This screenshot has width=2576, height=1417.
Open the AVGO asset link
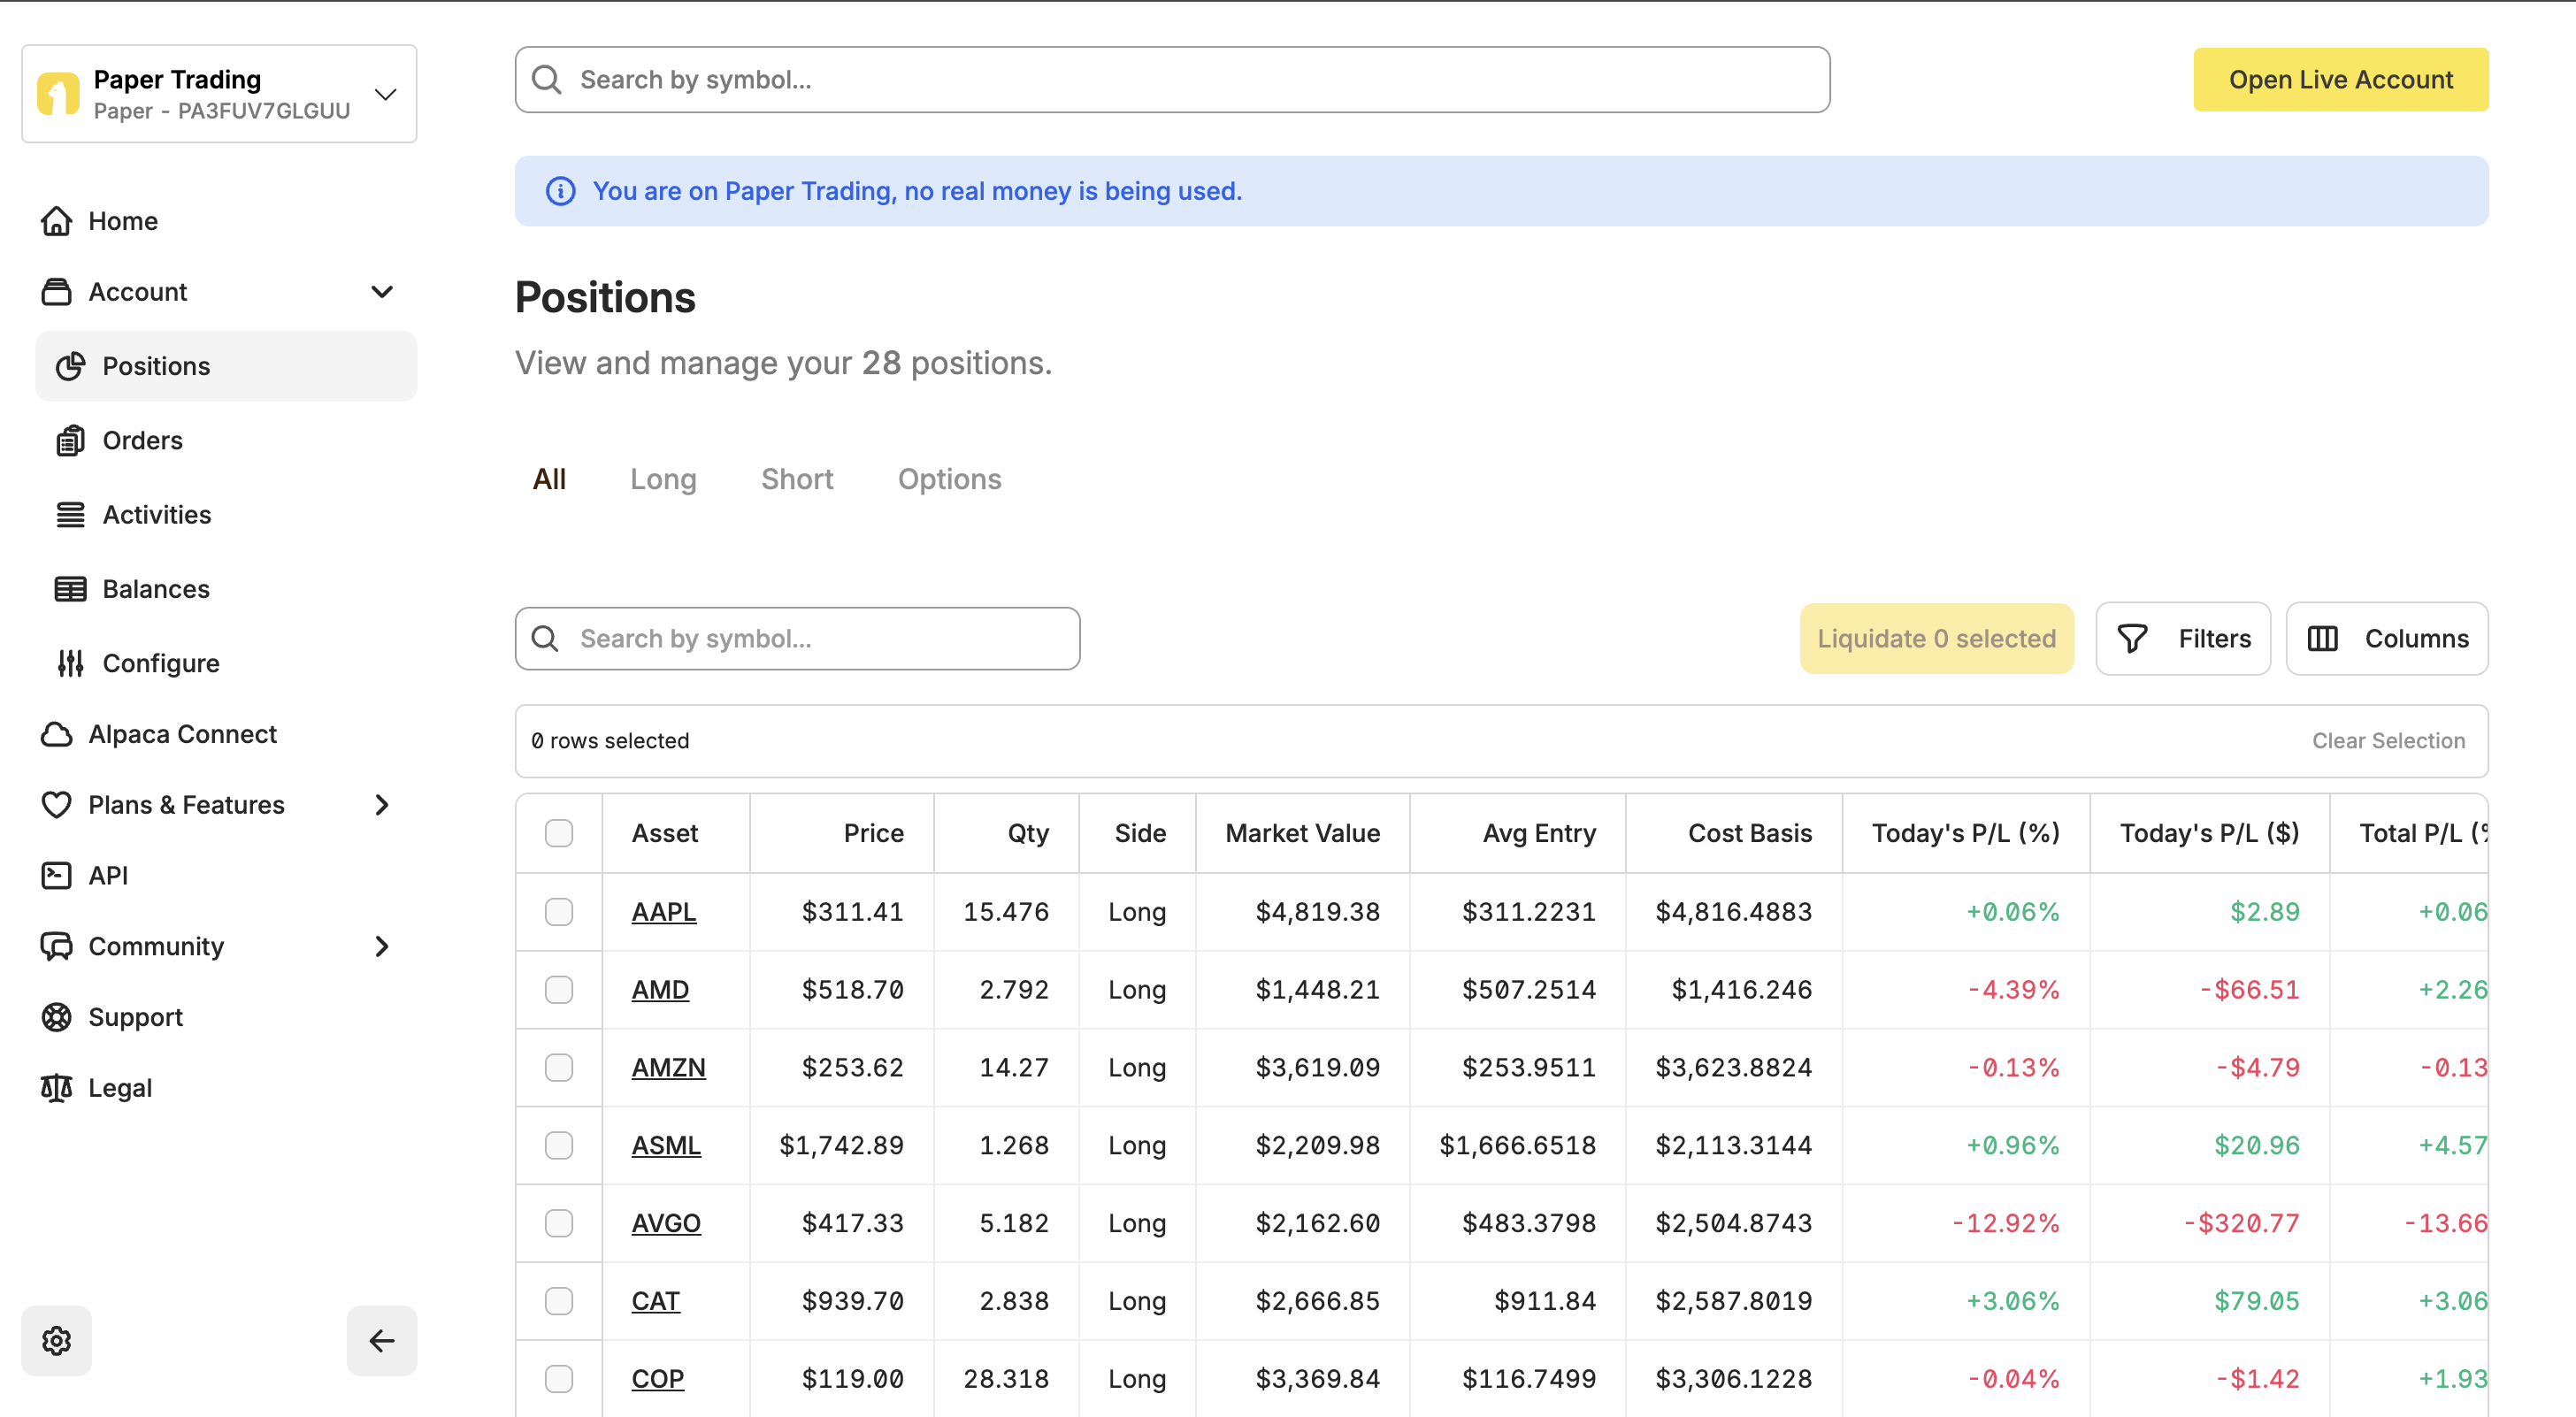pyautogui.click(x=666, y=1224)
